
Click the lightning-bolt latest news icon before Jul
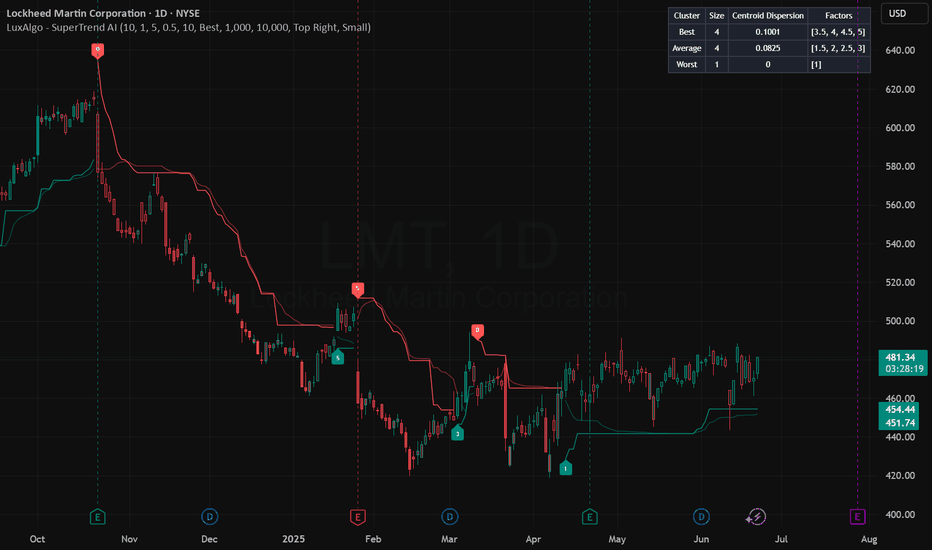click(756, 517)
